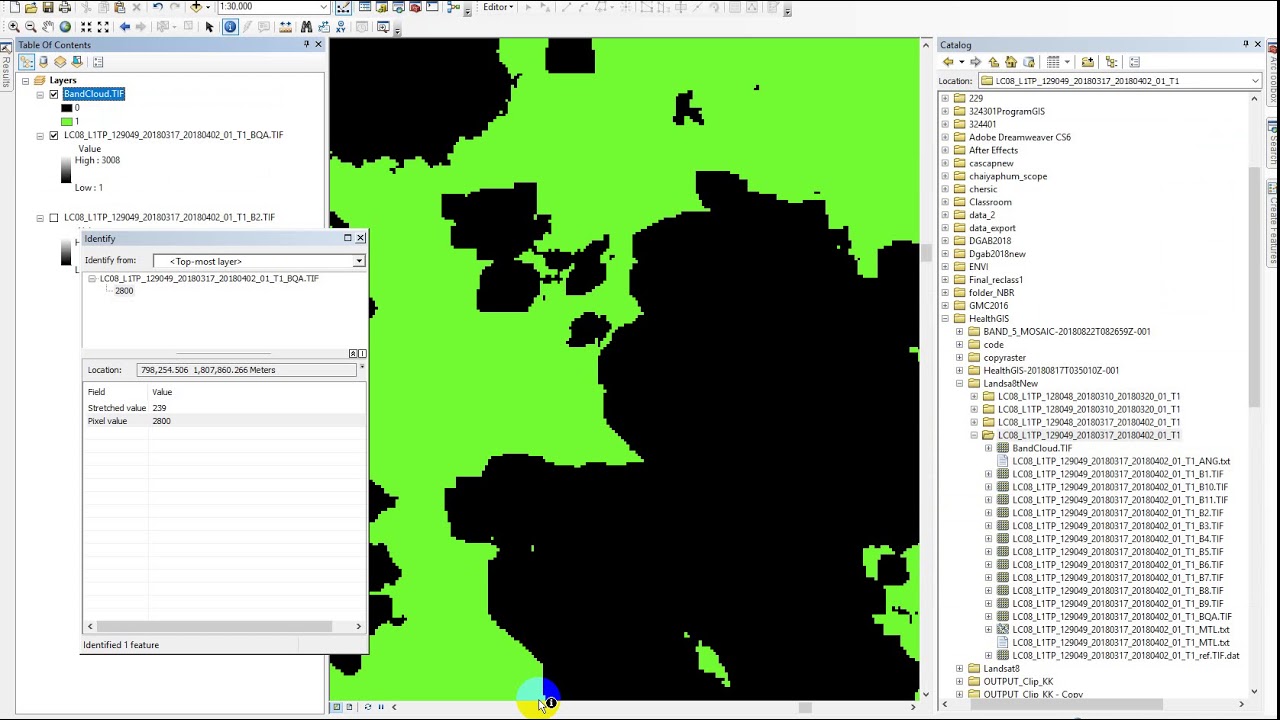The image size is (1280, 720).
Task: Click the black 0 class swatch
Action: coord(66,108)
